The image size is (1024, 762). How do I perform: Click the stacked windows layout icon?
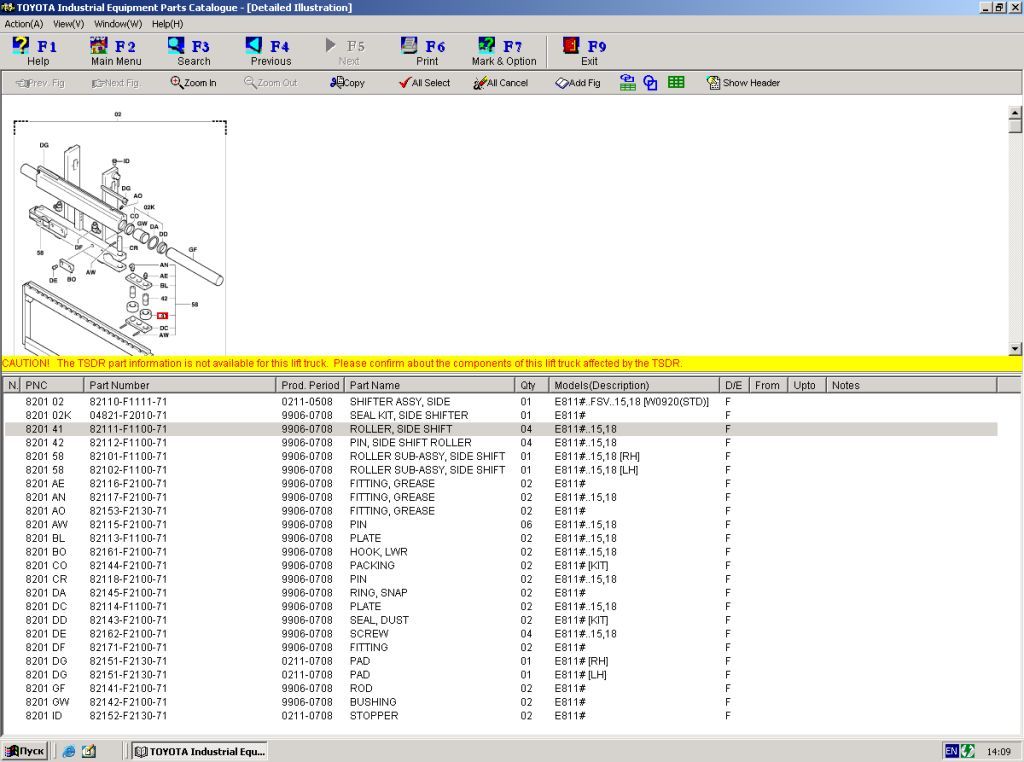pyautogui.click(x=628, y=83)
